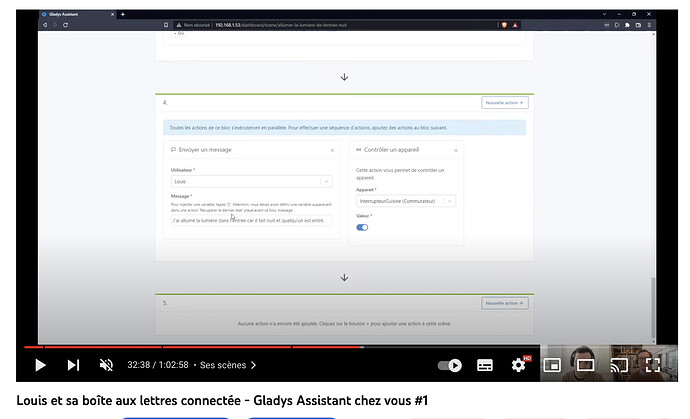The image size is (690, 419).
Task: Unmute the video audio
Action: tap(106, 365)
